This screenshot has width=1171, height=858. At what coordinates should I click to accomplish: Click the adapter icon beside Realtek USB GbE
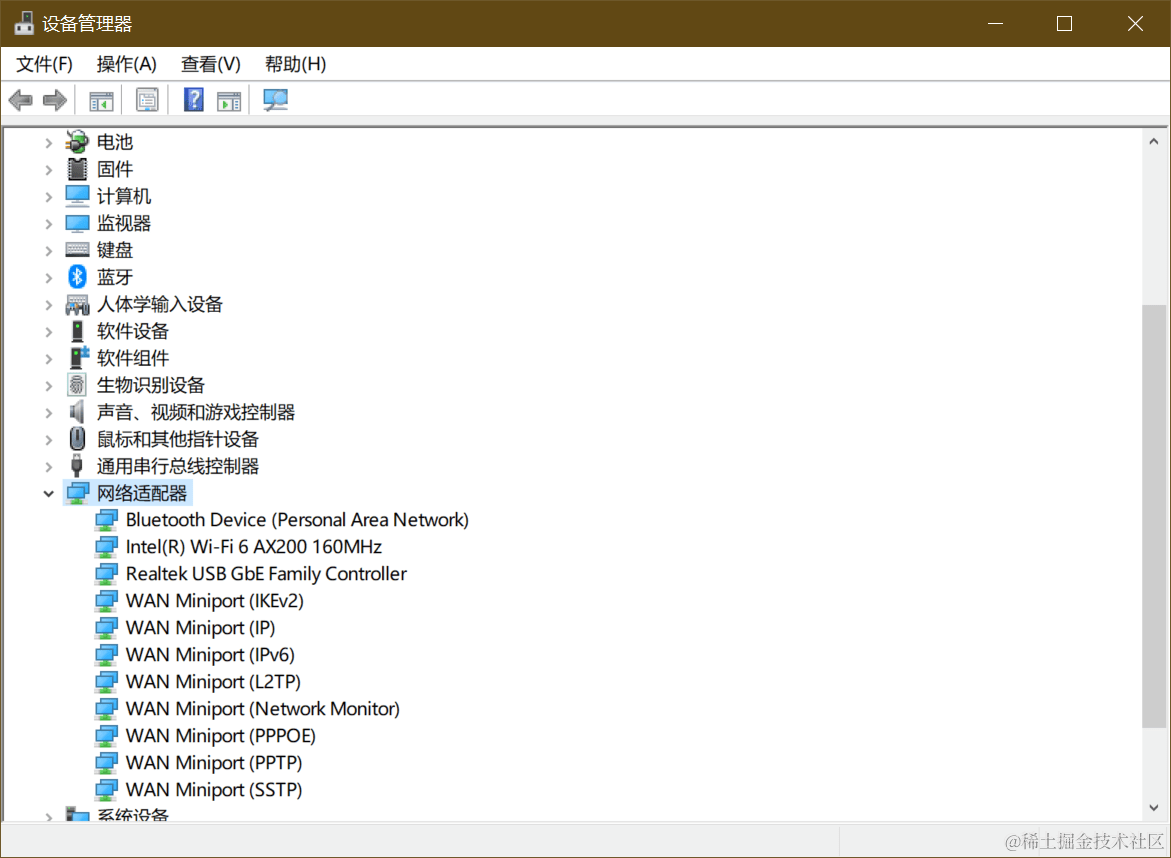pos(106,574)
